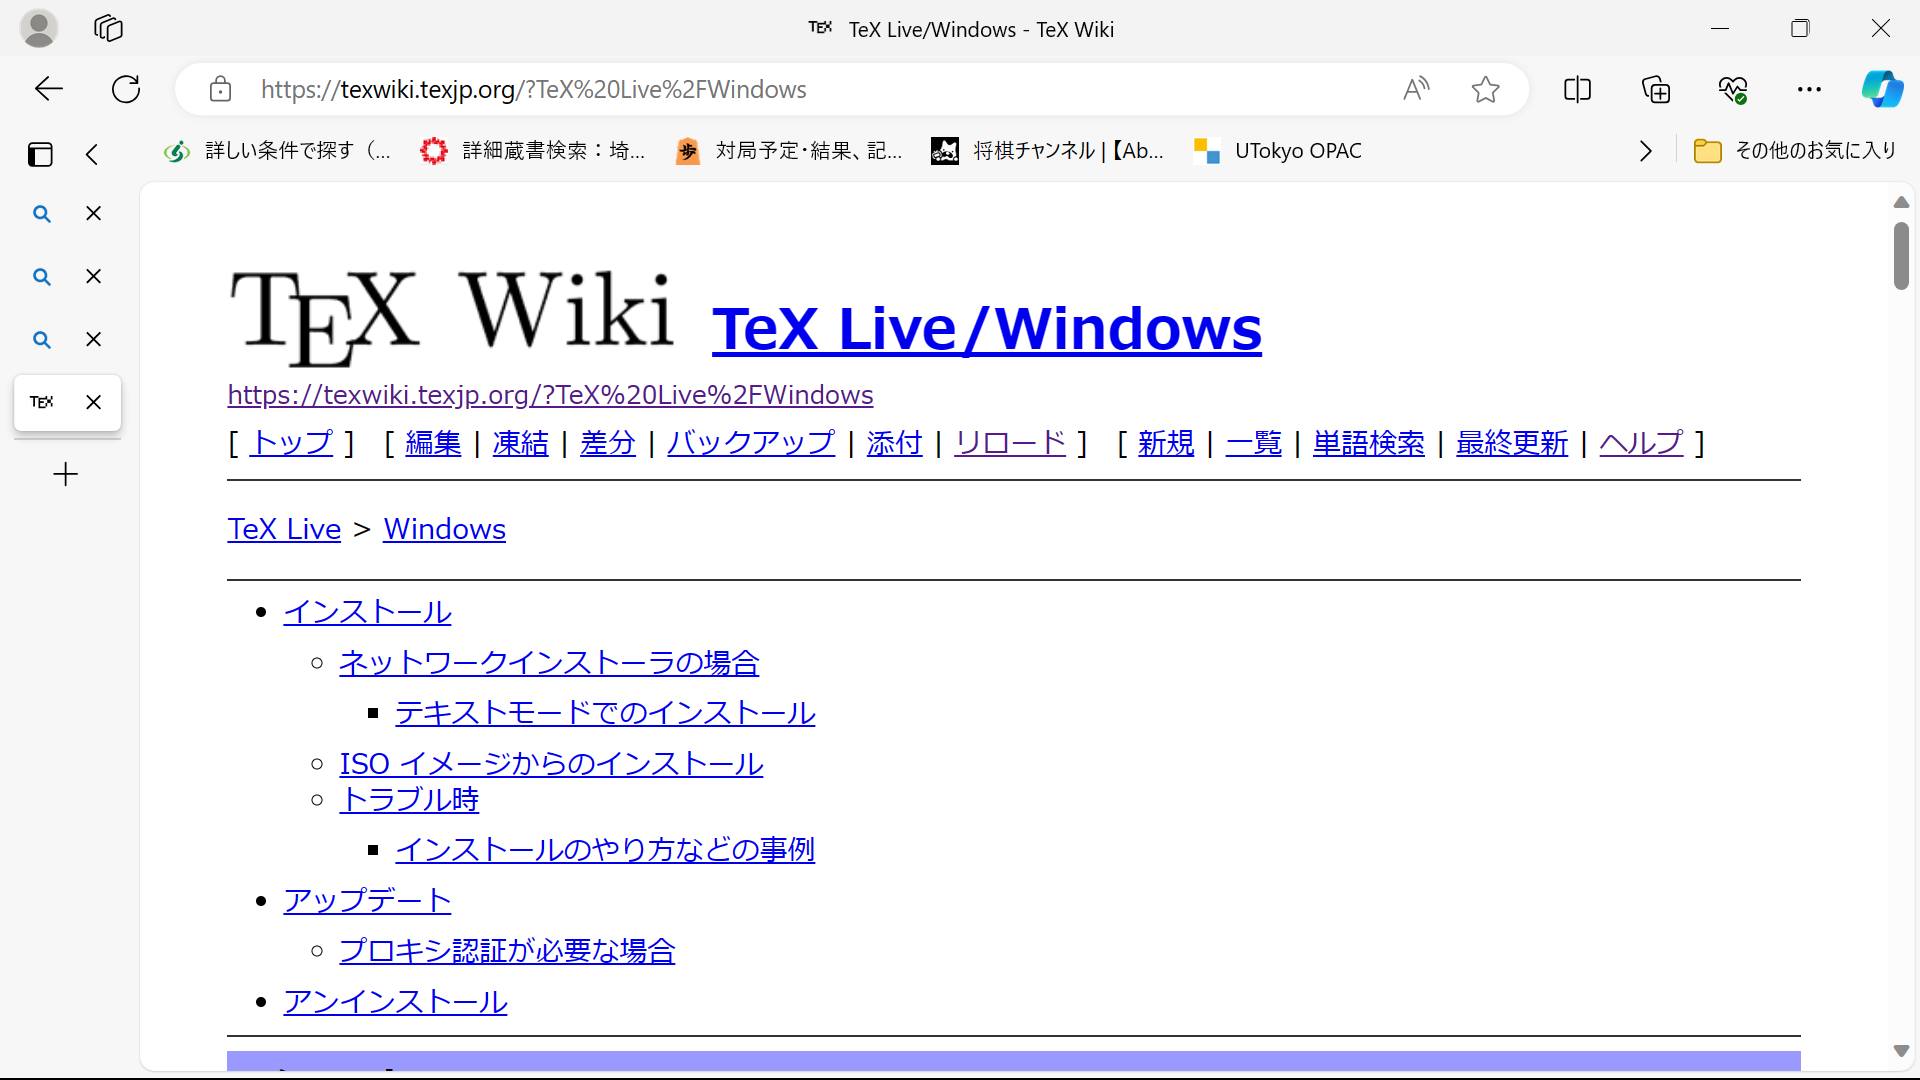
Task: Open the 将棋チャンネル favorite
Action: tap(1048, 150)
